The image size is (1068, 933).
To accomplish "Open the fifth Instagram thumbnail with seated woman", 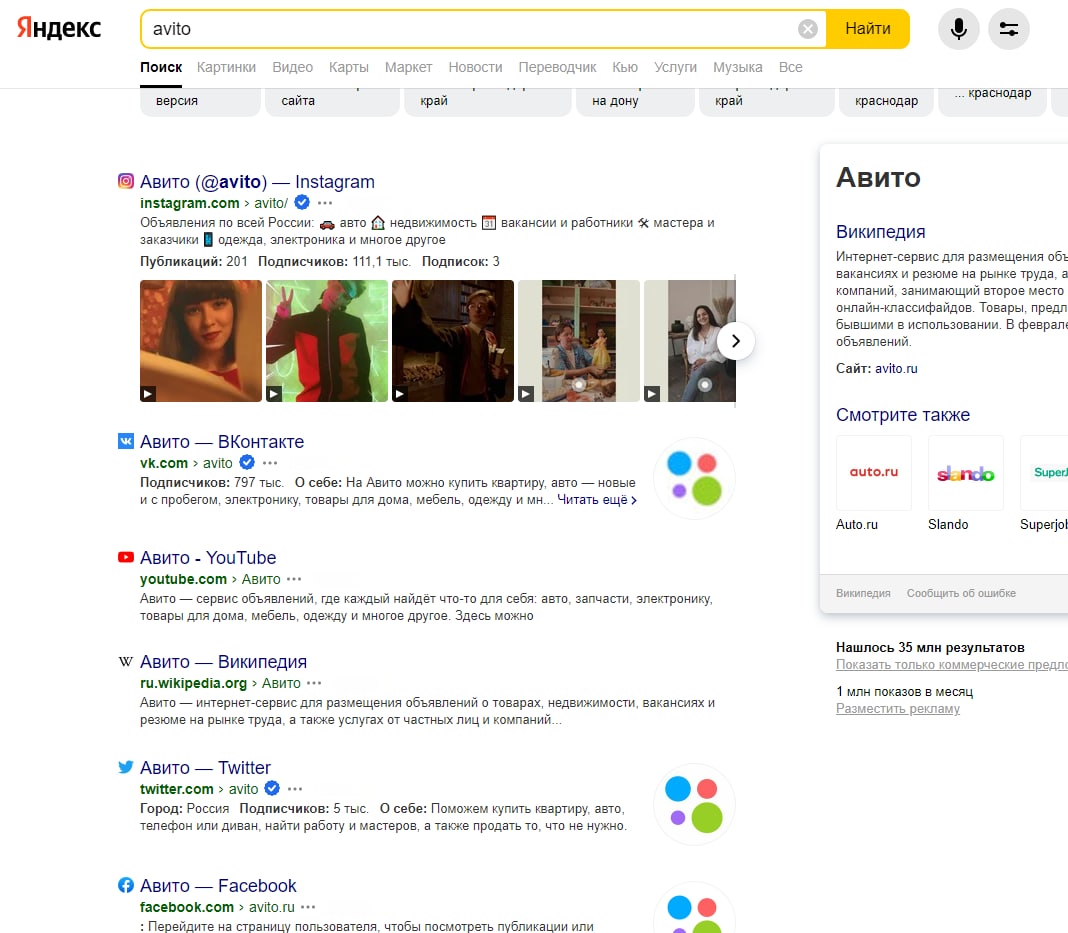I will pos(690,341).
